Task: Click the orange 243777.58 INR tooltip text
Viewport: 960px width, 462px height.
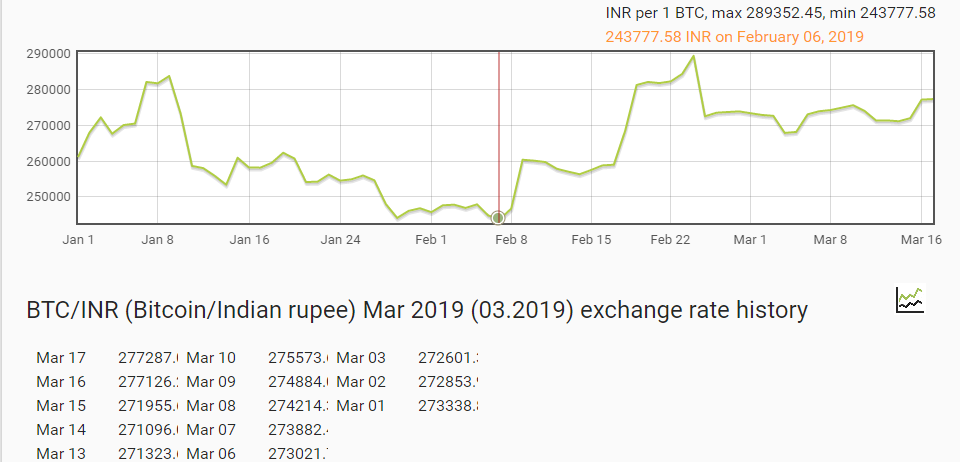Action: 735,37
